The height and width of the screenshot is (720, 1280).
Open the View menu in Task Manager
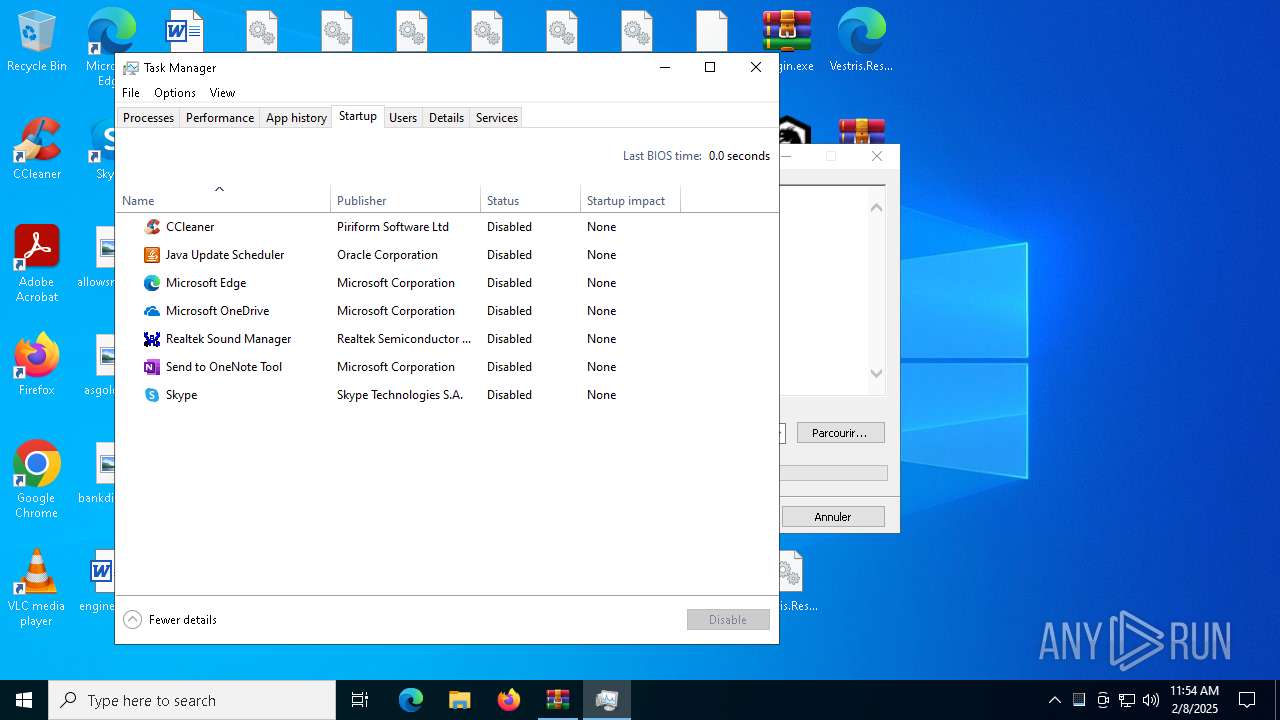point(222,93)
